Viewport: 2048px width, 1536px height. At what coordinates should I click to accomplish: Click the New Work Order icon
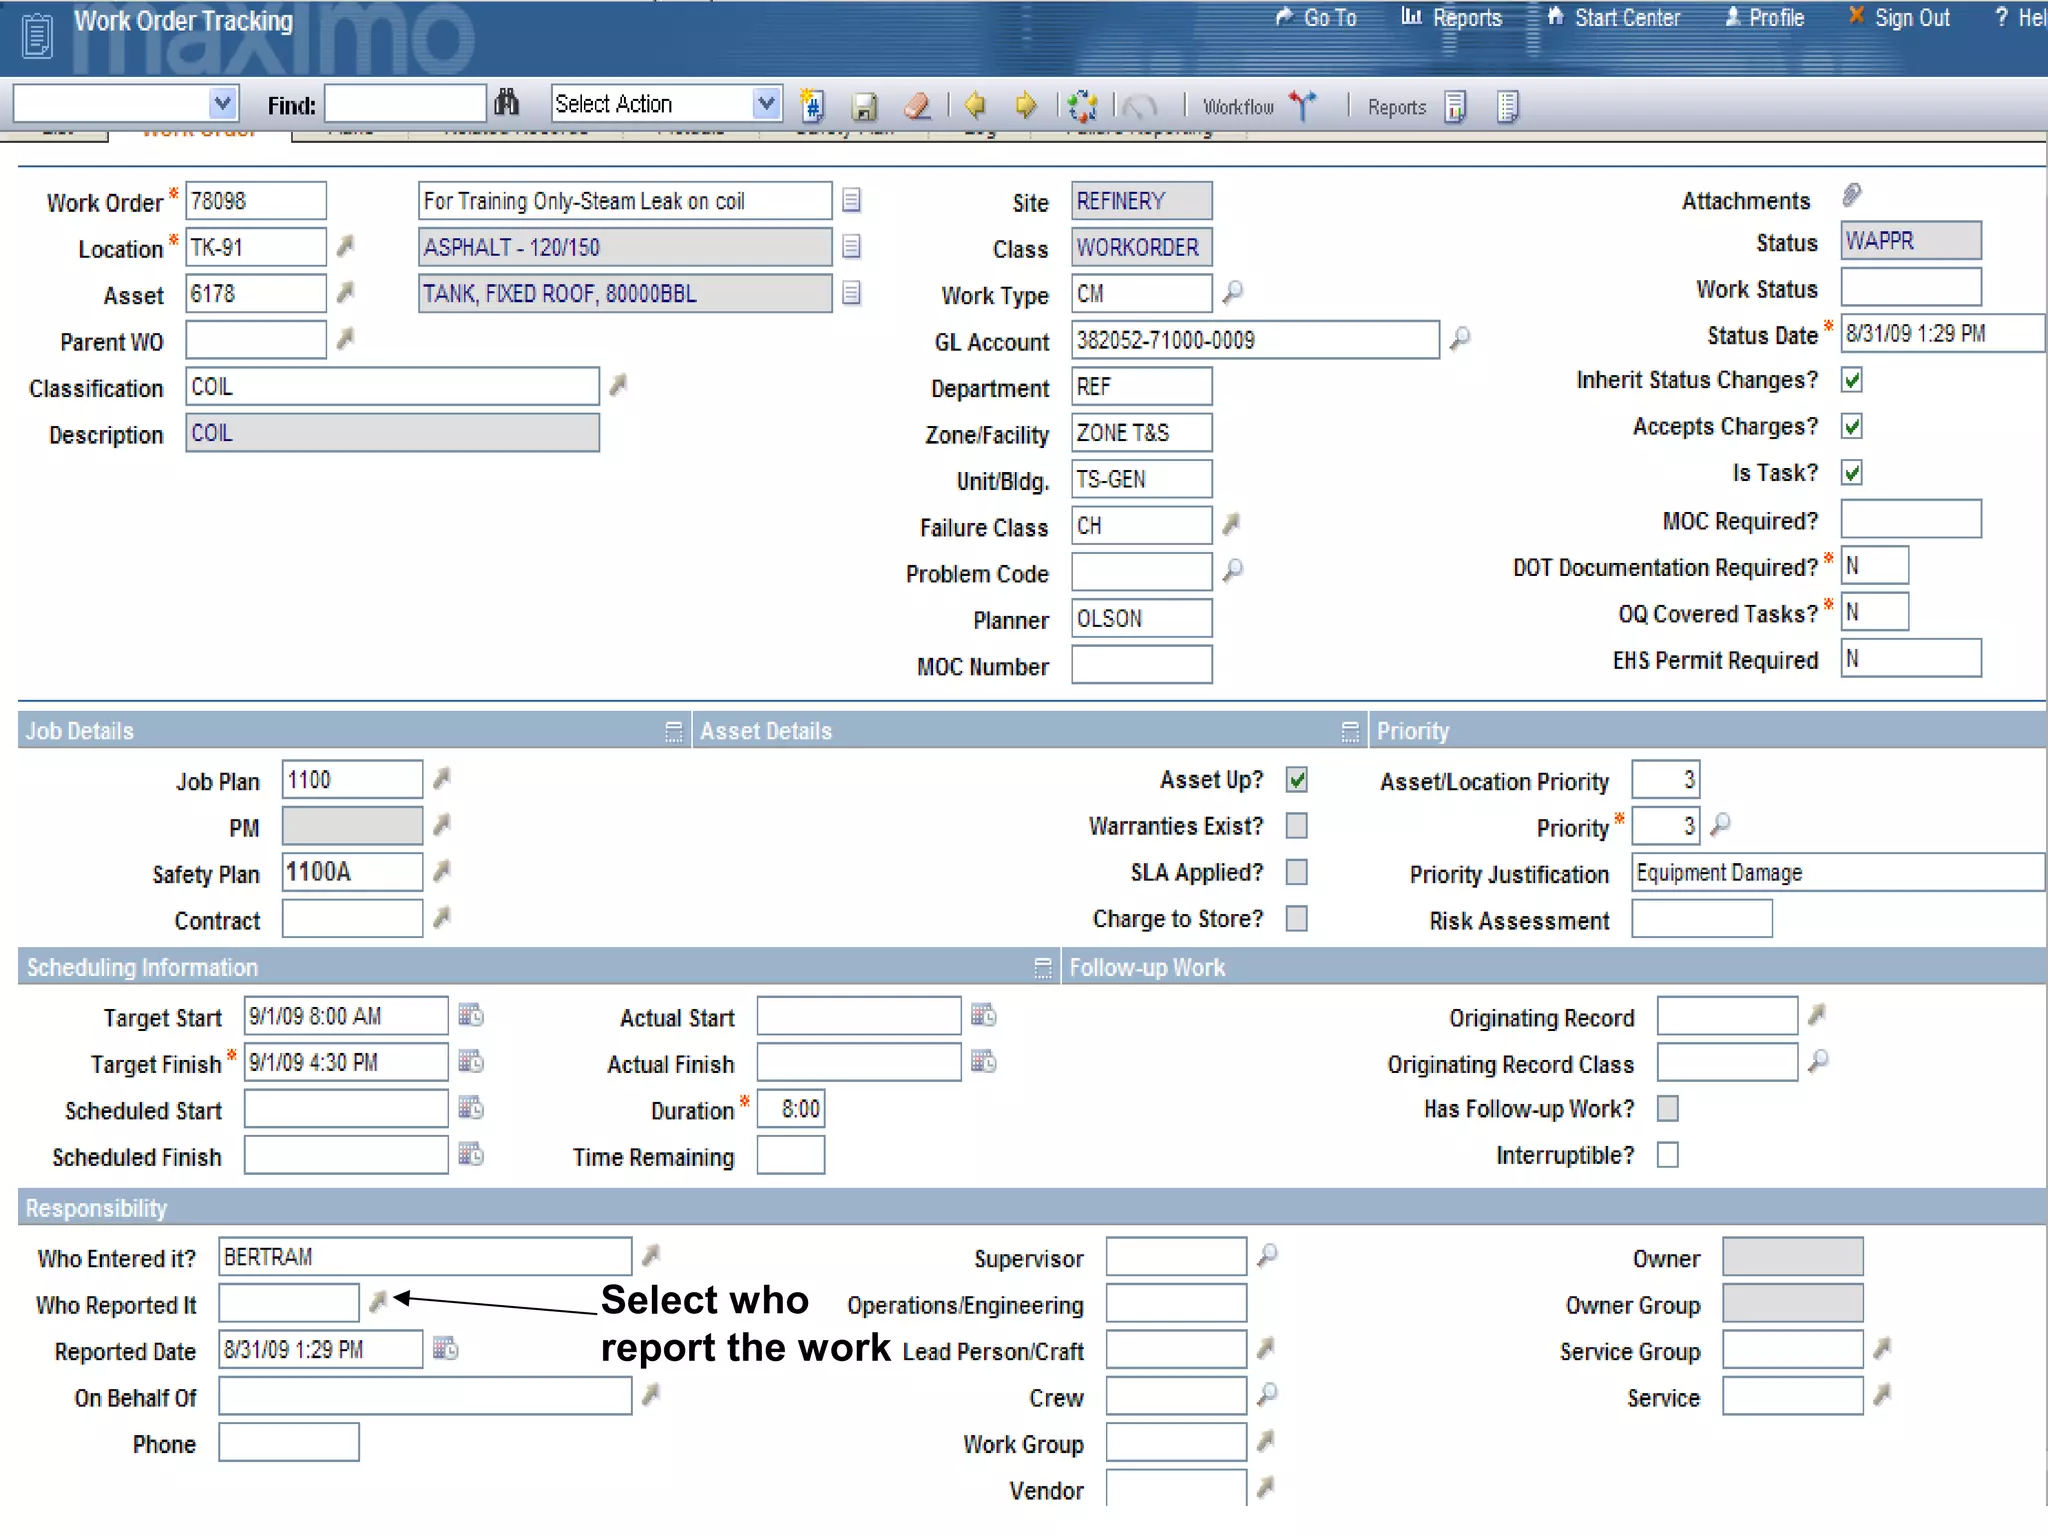812,104
